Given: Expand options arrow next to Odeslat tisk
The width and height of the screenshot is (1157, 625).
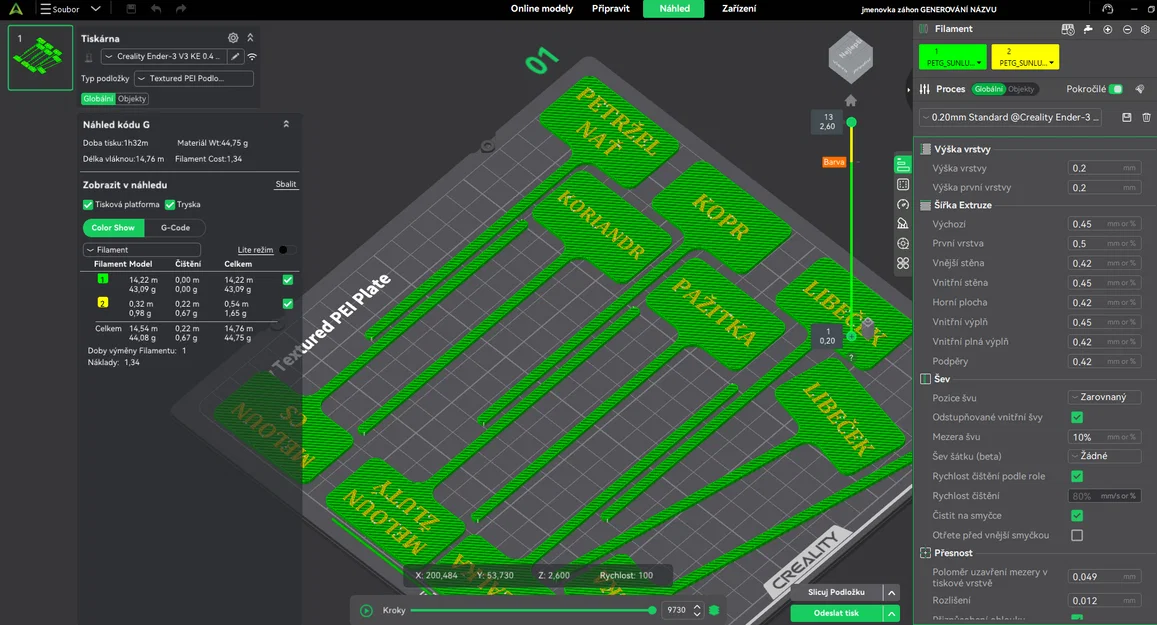Looking at the screenshot, I should [891, 613].
